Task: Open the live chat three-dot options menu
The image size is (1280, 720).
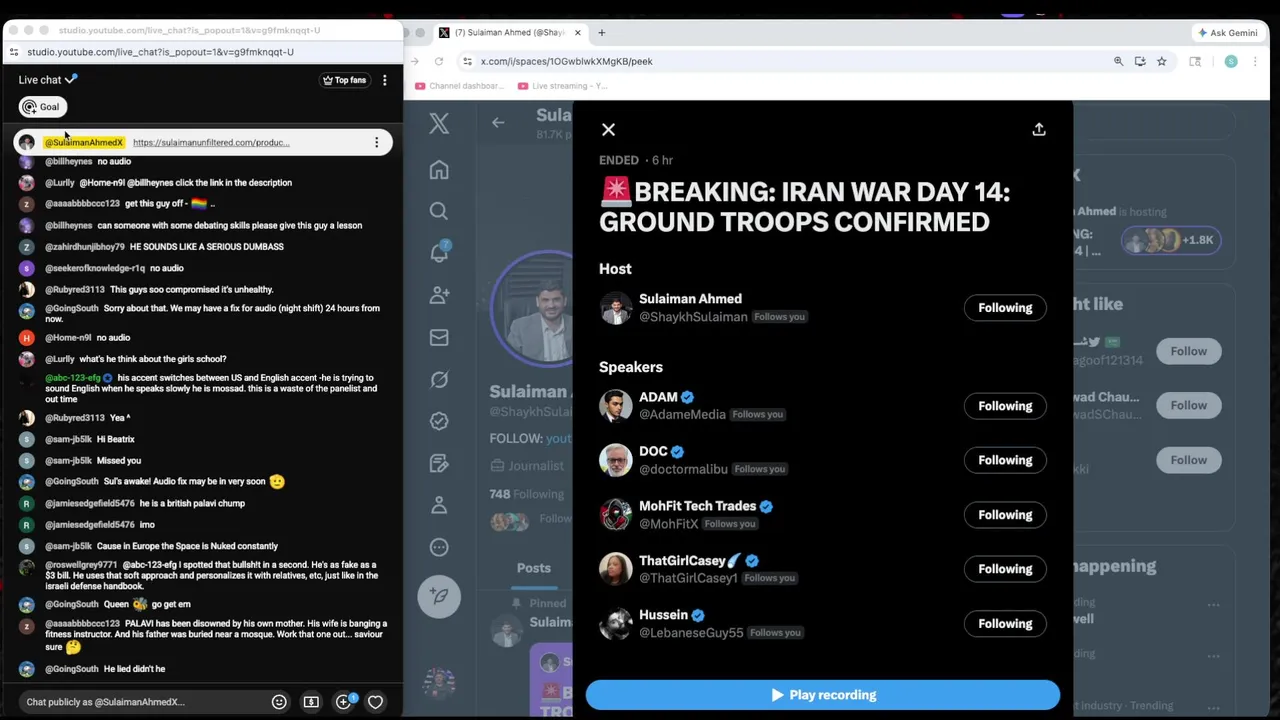Action: click(384, 80)
